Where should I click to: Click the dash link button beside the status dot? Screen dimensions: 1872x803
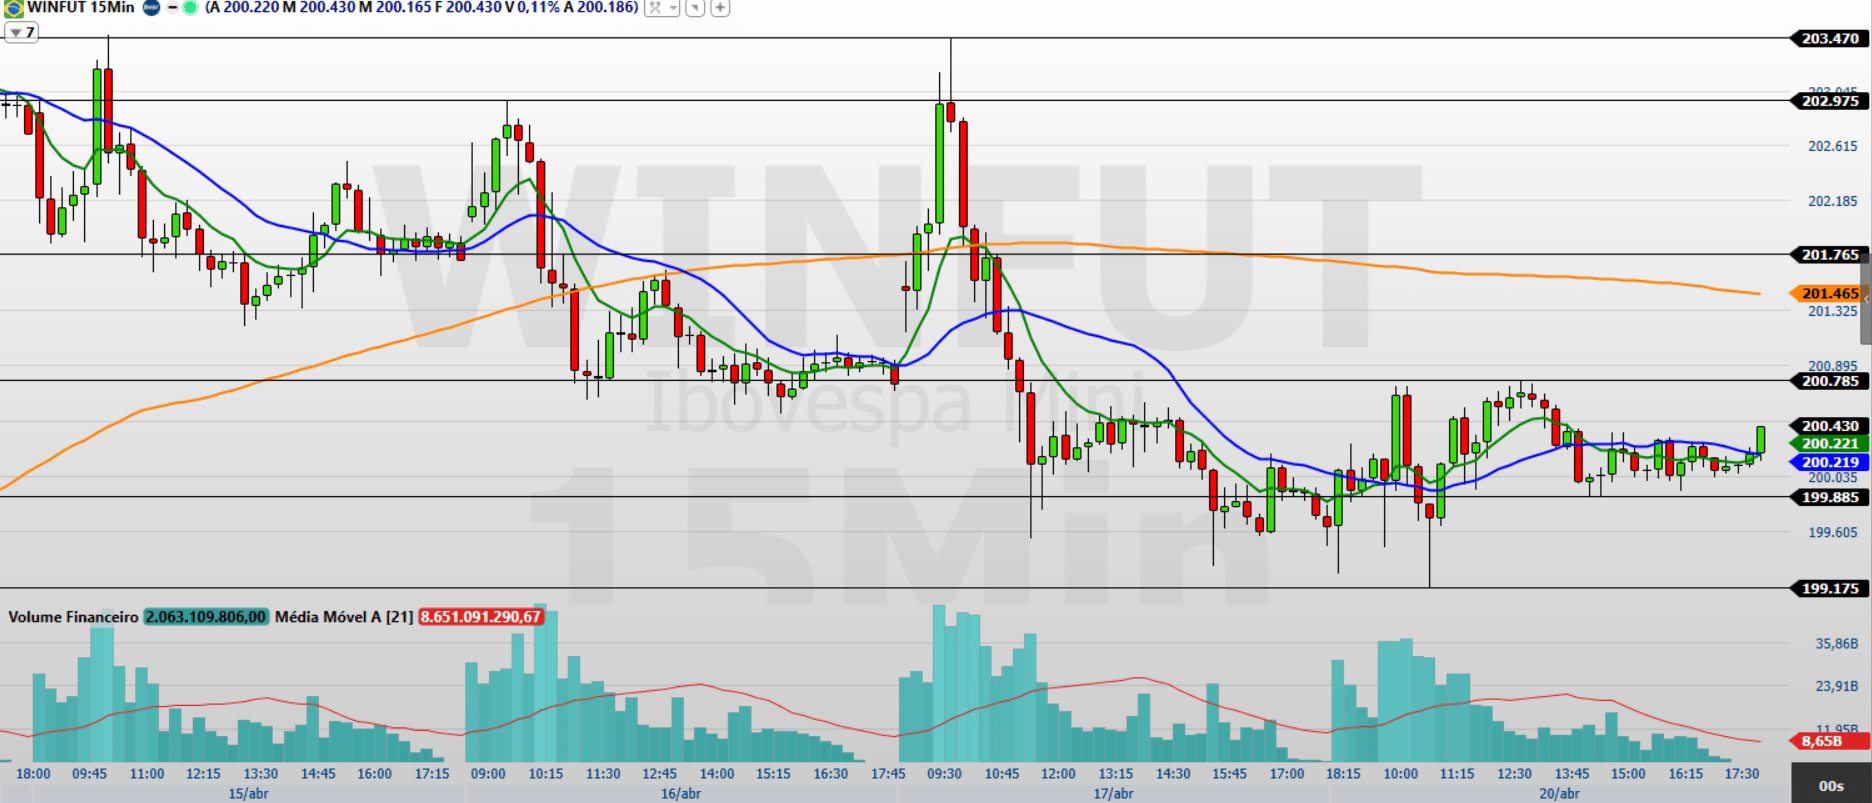pos(172,8)
